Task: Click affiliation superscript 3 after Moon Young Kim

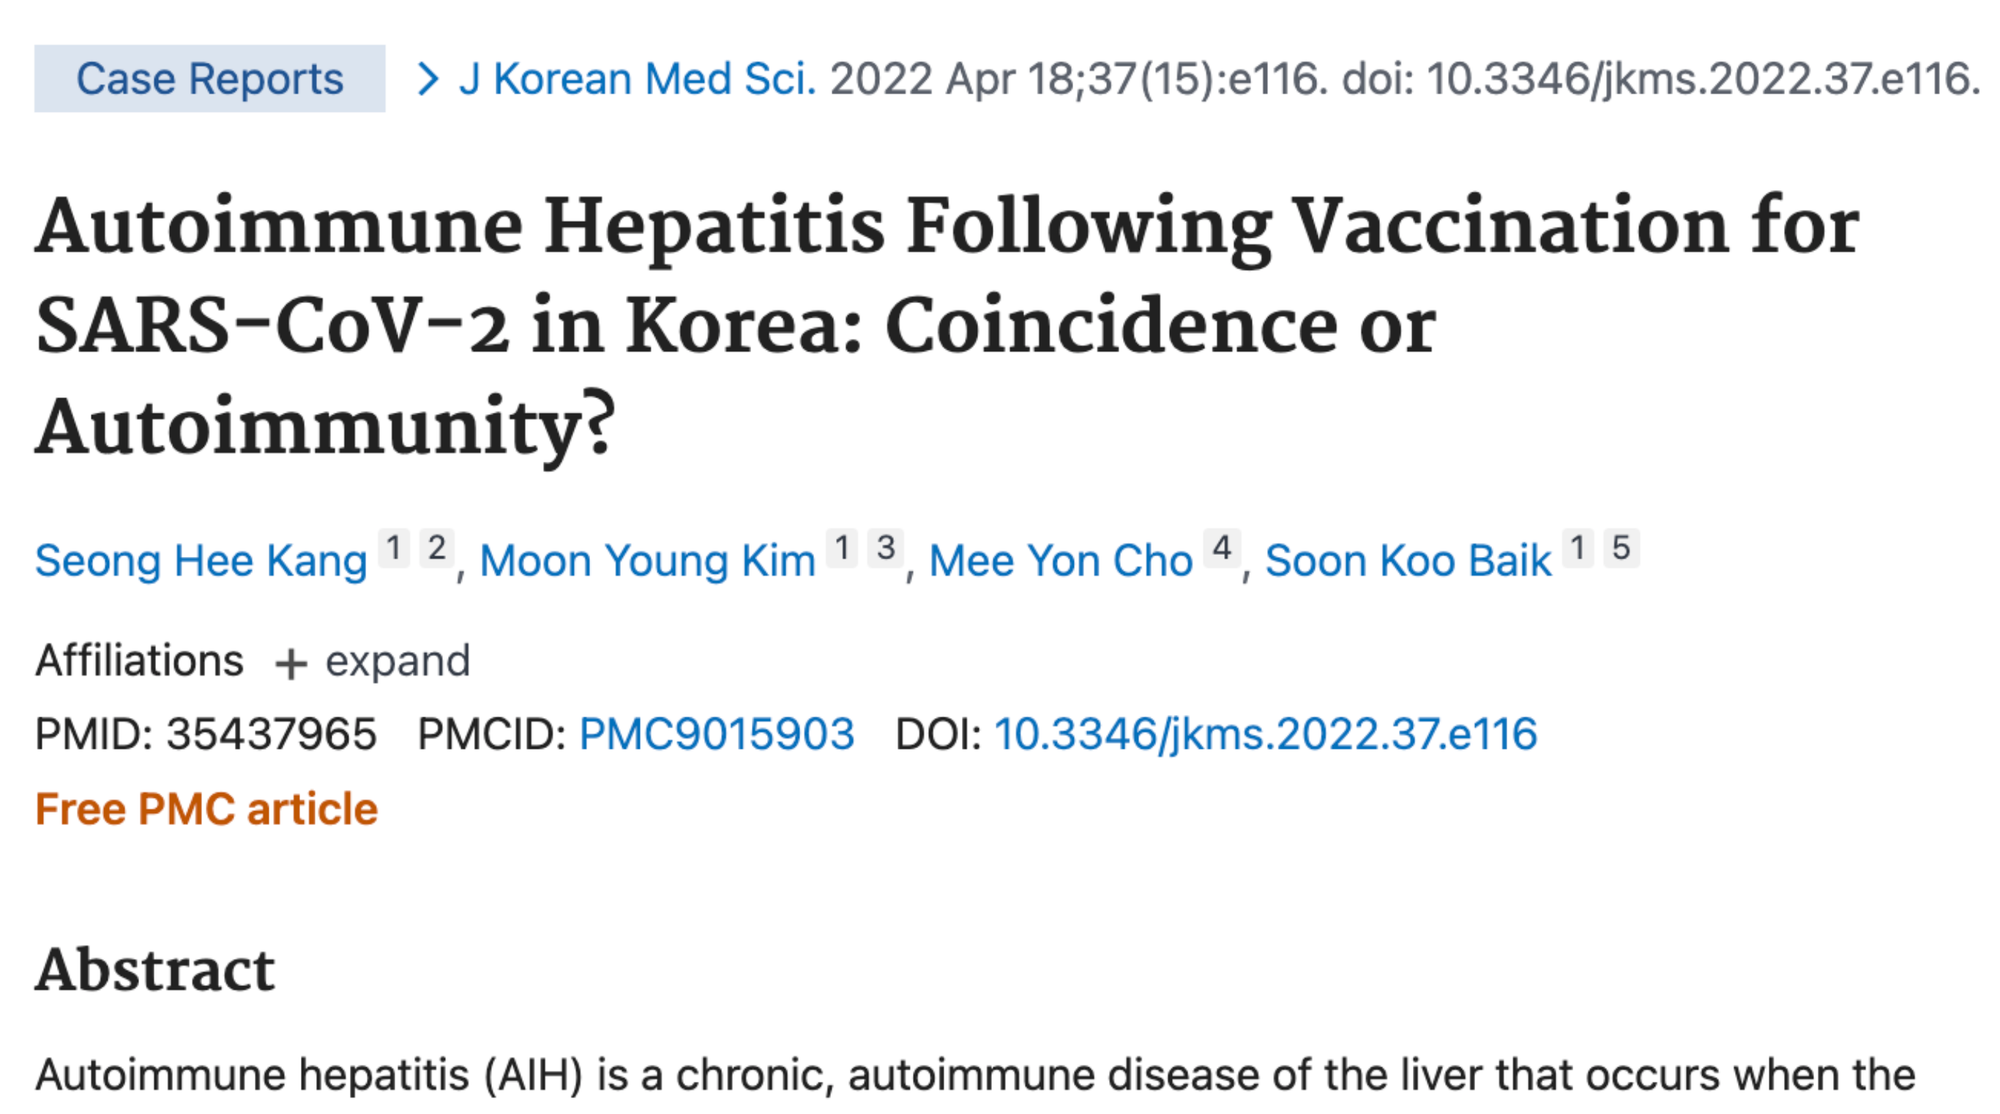Action: (x=886, y=548)
